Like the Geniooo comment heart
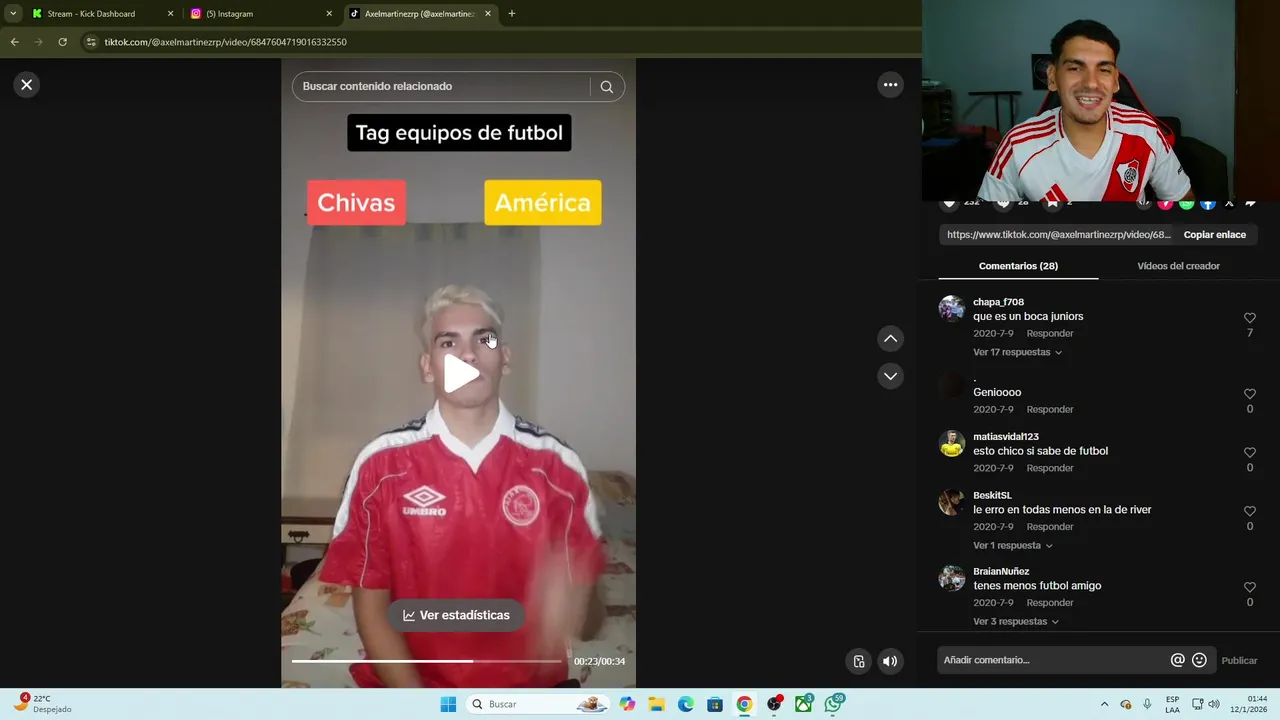Image resolution: width=1280 pixels, height=720 pixels. [1249, 394]
